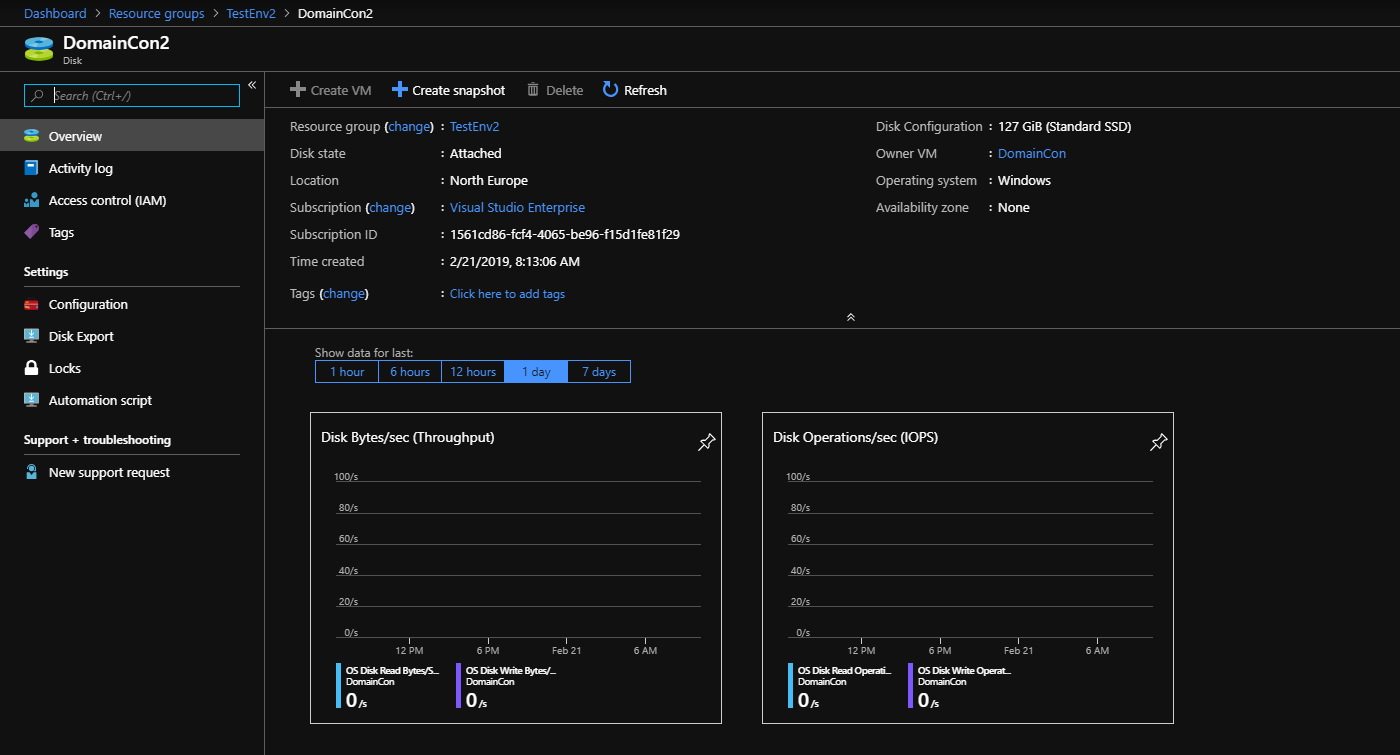Change the Subscription link

(x=390, y=208)
